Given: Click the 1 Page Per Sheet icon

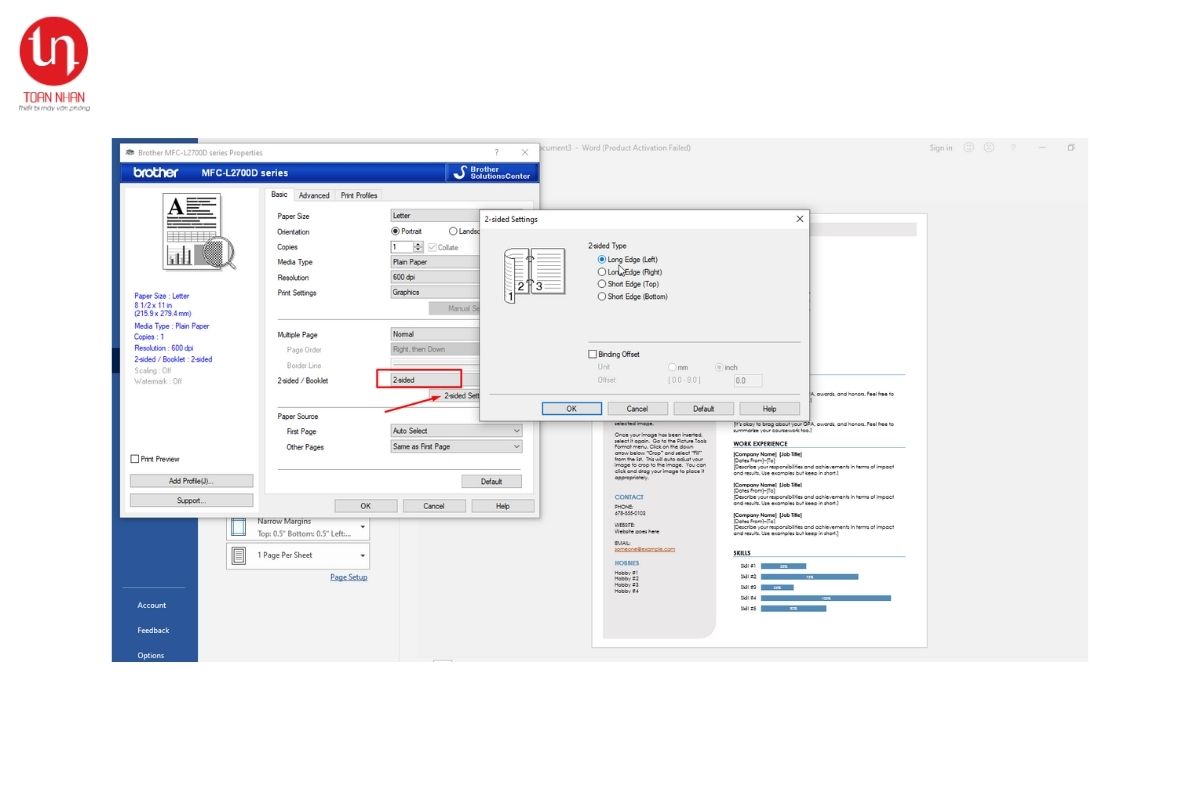Looking at the screenshot, I should point(239,555).
